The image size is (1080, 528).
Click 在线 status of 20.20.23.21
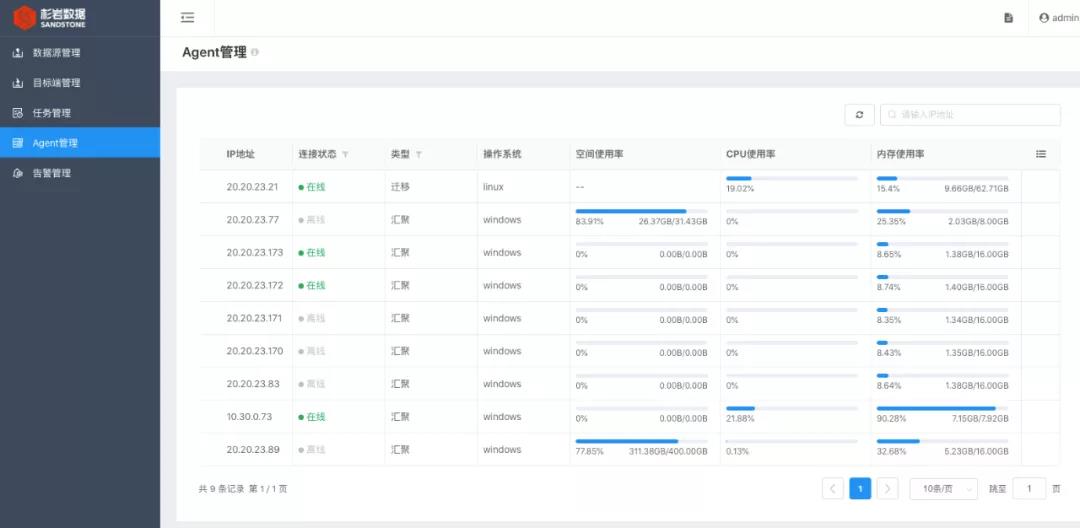(312, 187)
